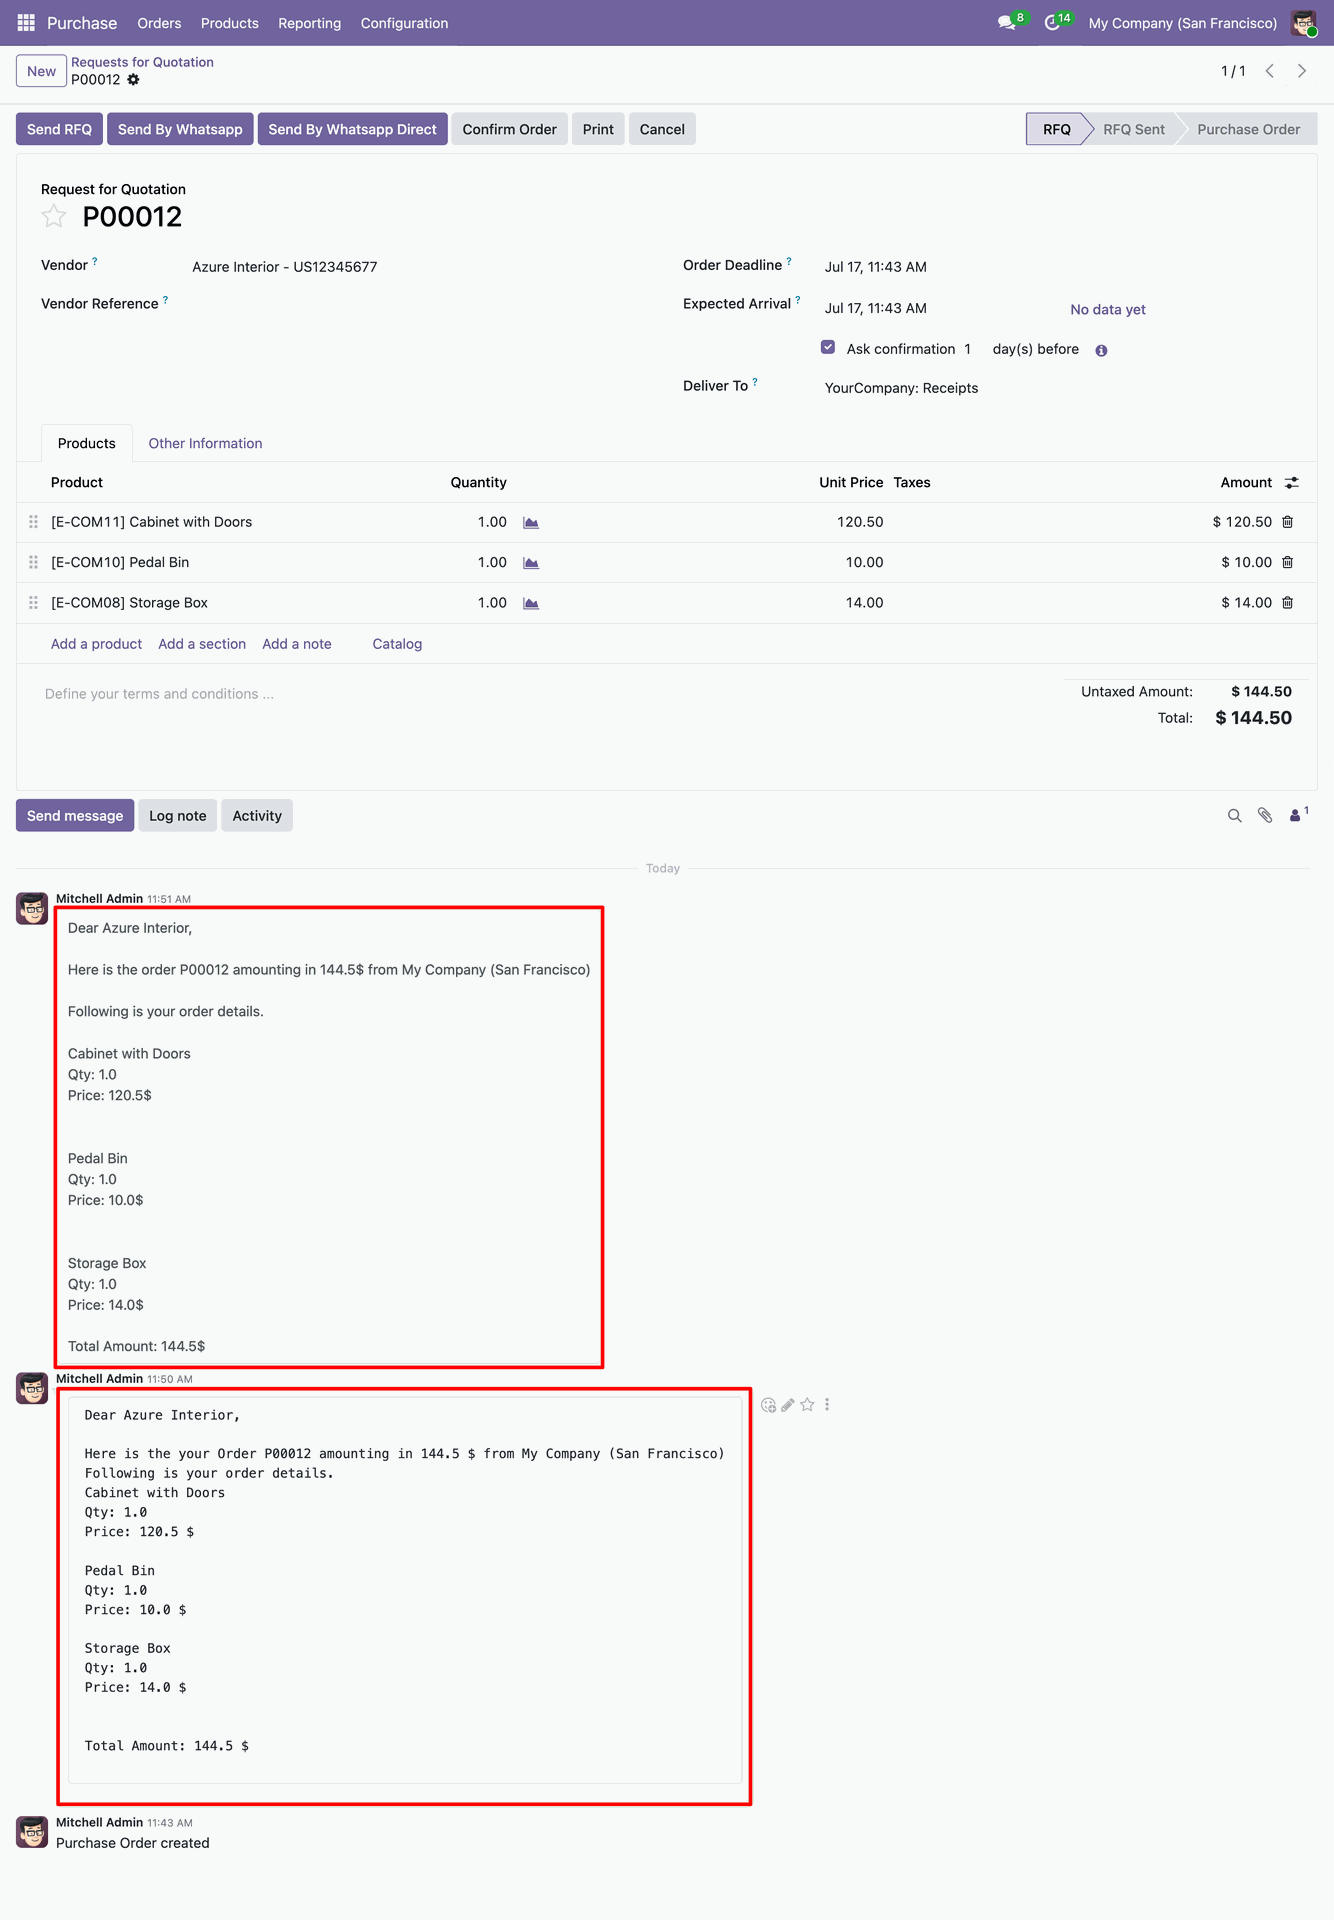This screenshot has width=1334, height=1920.
Task: Open the attachments paperclip icon
Action: (1265, 816)
